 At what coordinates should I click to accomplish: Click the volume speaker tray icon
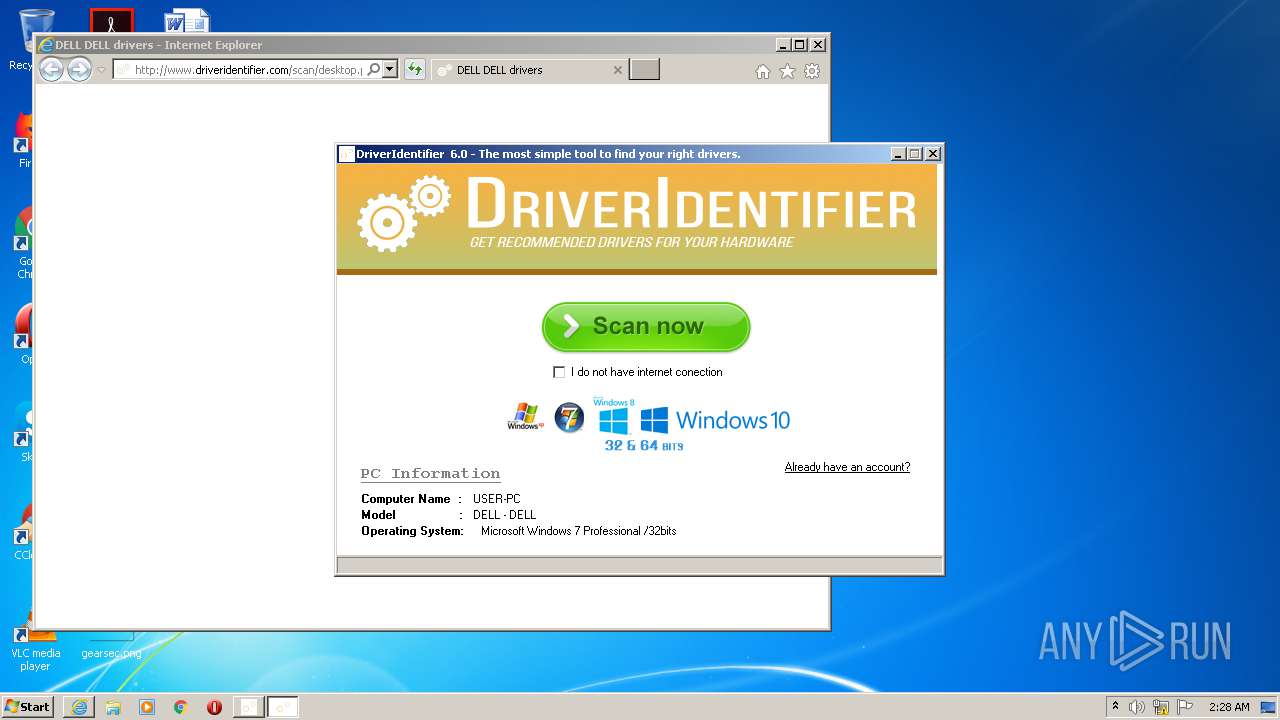click(1137, 707)
